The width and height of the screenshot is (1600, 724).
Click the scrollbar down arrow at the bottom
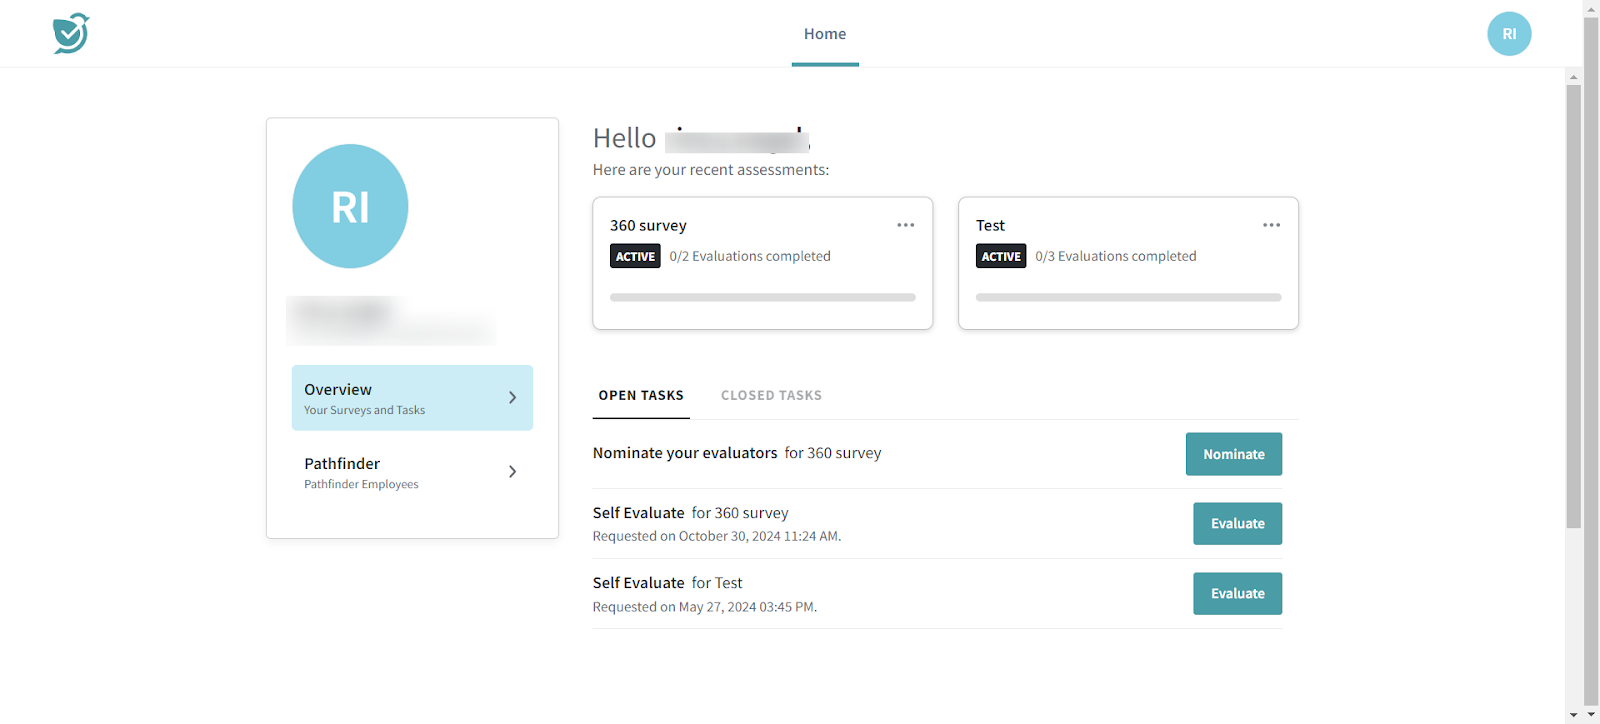click(x=1573, y=715)
